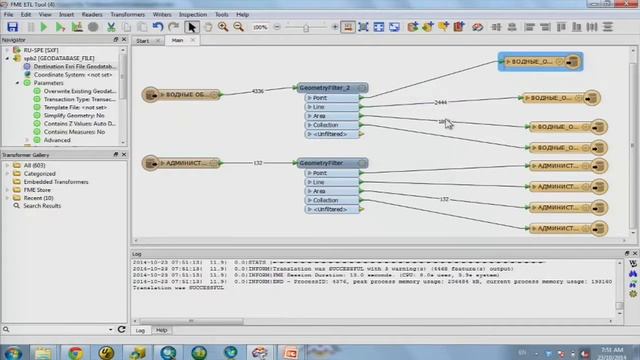
Task: Click Search Results in Transformer Gallery
Action: click(42, 206)
